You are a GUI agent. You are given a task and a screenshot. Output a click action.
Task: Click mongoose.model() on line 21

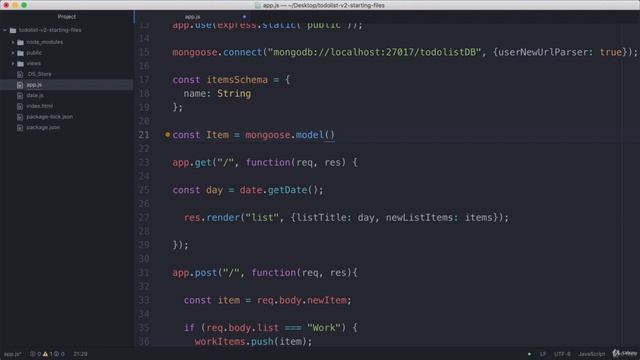tap(290, 135)
